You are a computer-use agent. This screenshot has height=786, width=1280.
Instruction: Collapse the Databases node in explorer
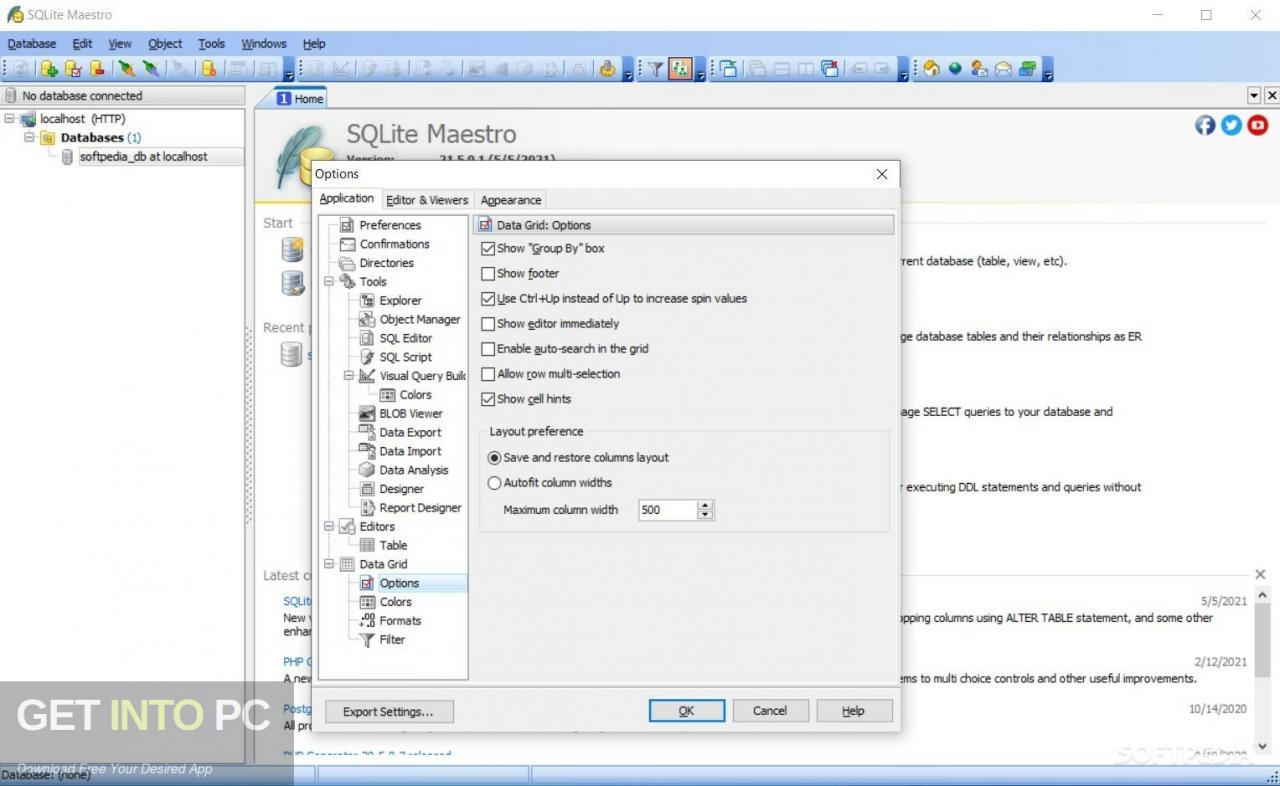tap(29, 137)
